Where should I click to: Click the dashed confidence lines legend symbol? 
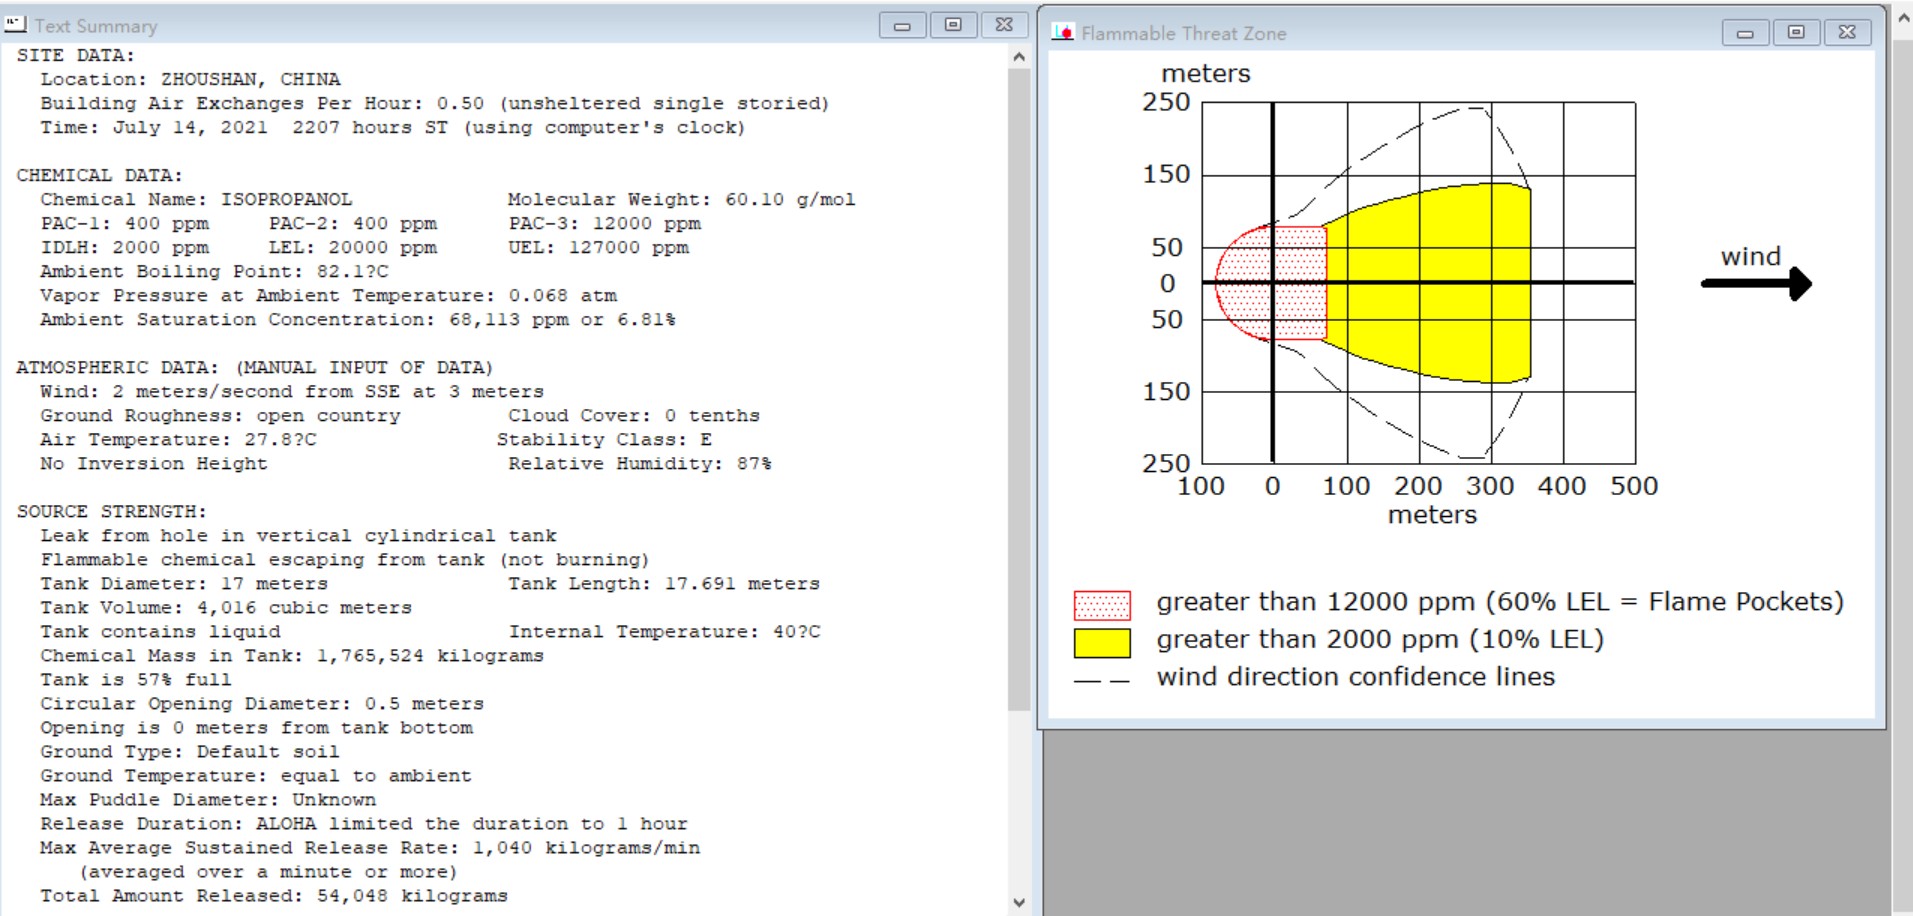(x=1102, y=681)
